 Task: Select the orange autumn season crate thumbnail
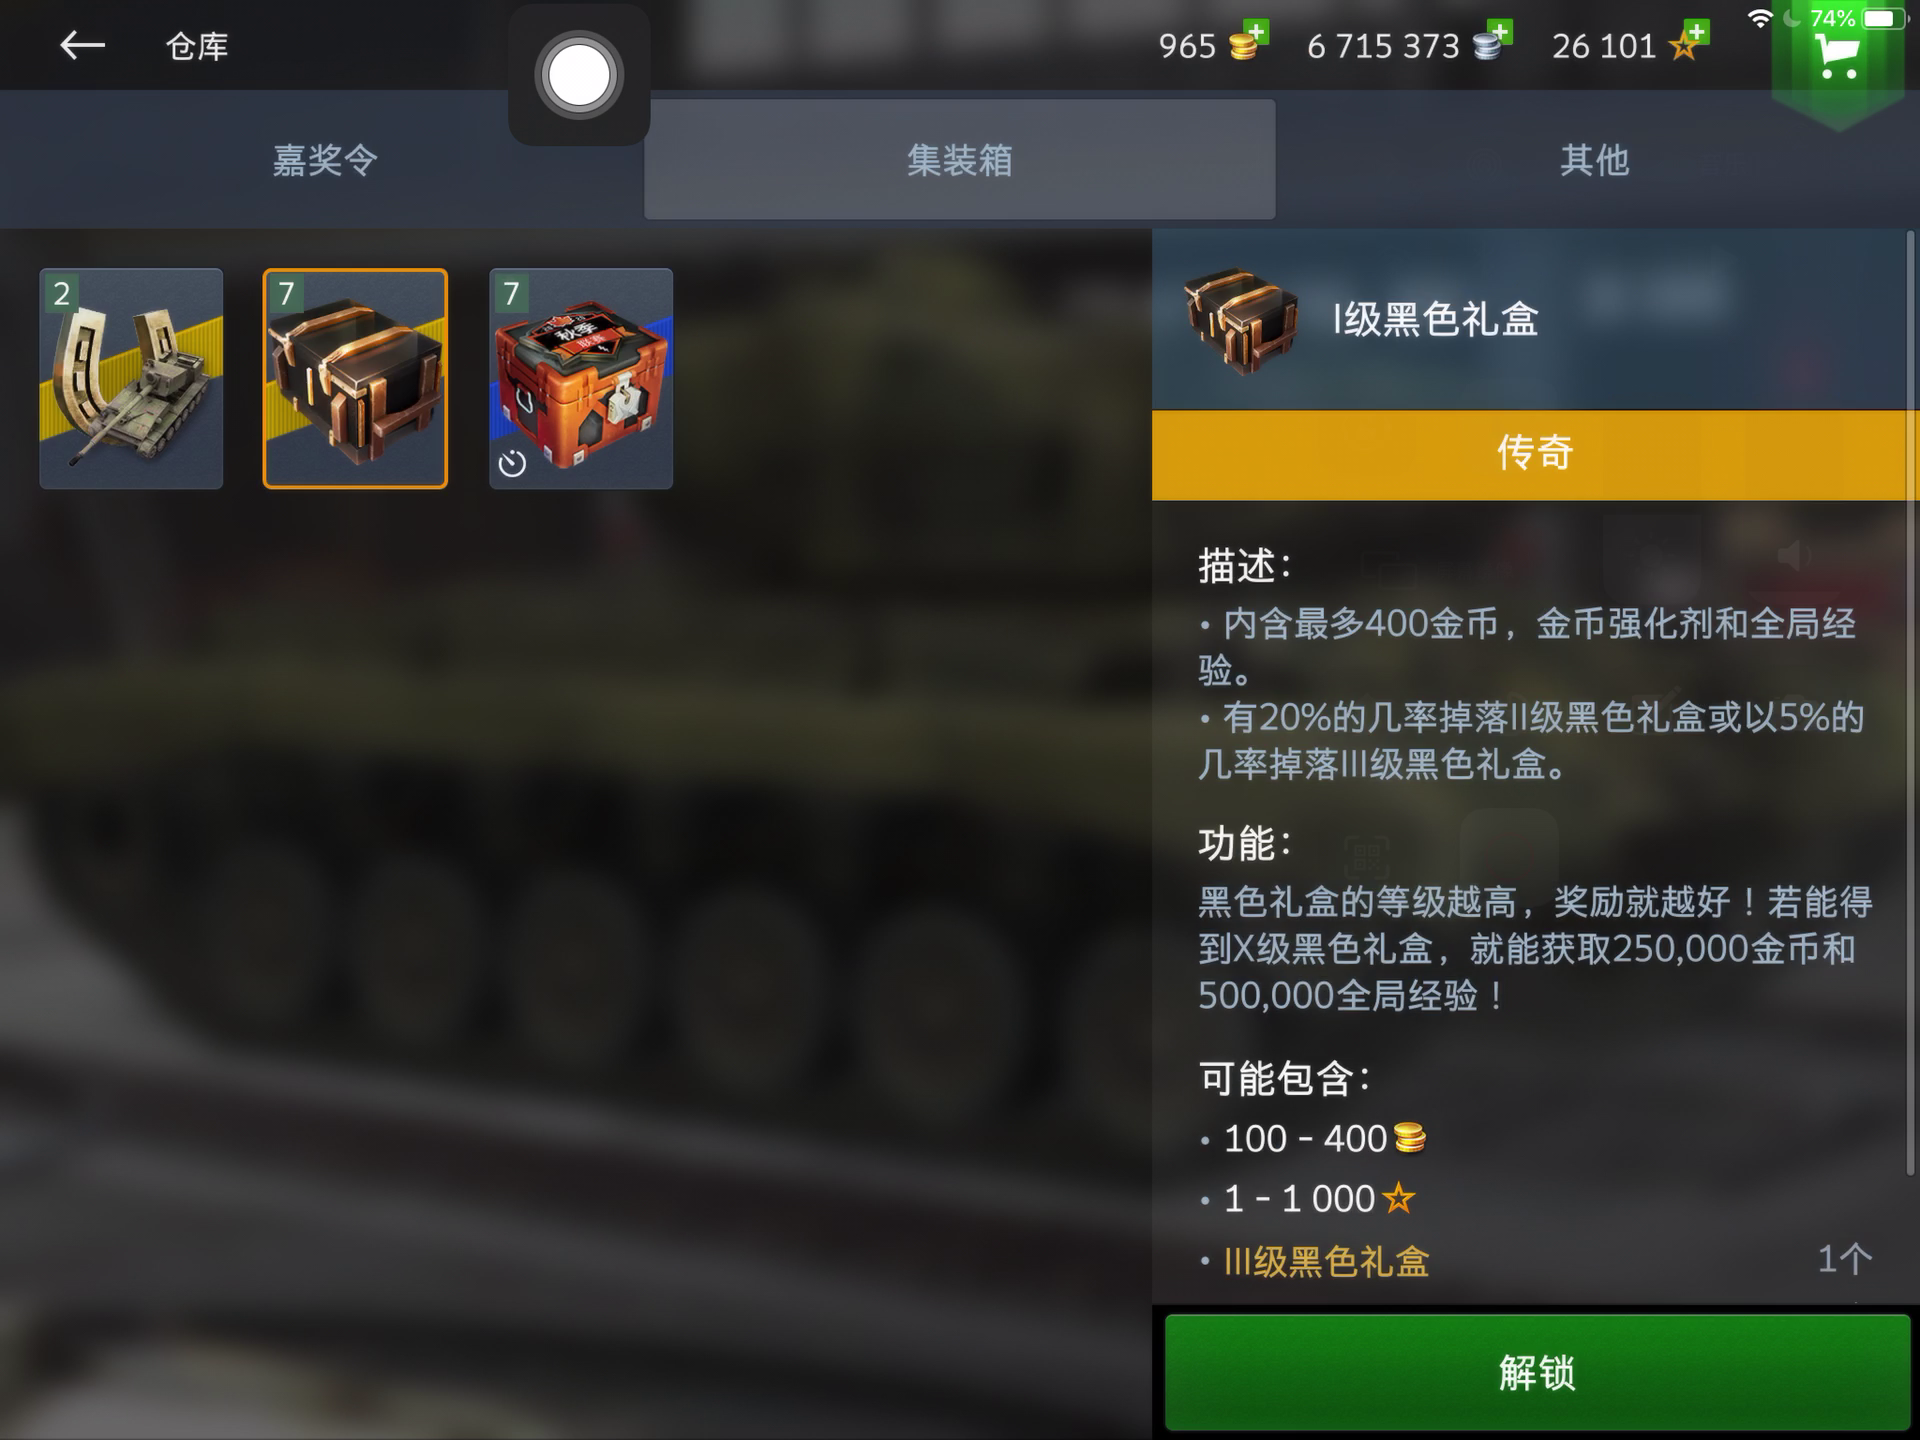(x=581, y=379)
